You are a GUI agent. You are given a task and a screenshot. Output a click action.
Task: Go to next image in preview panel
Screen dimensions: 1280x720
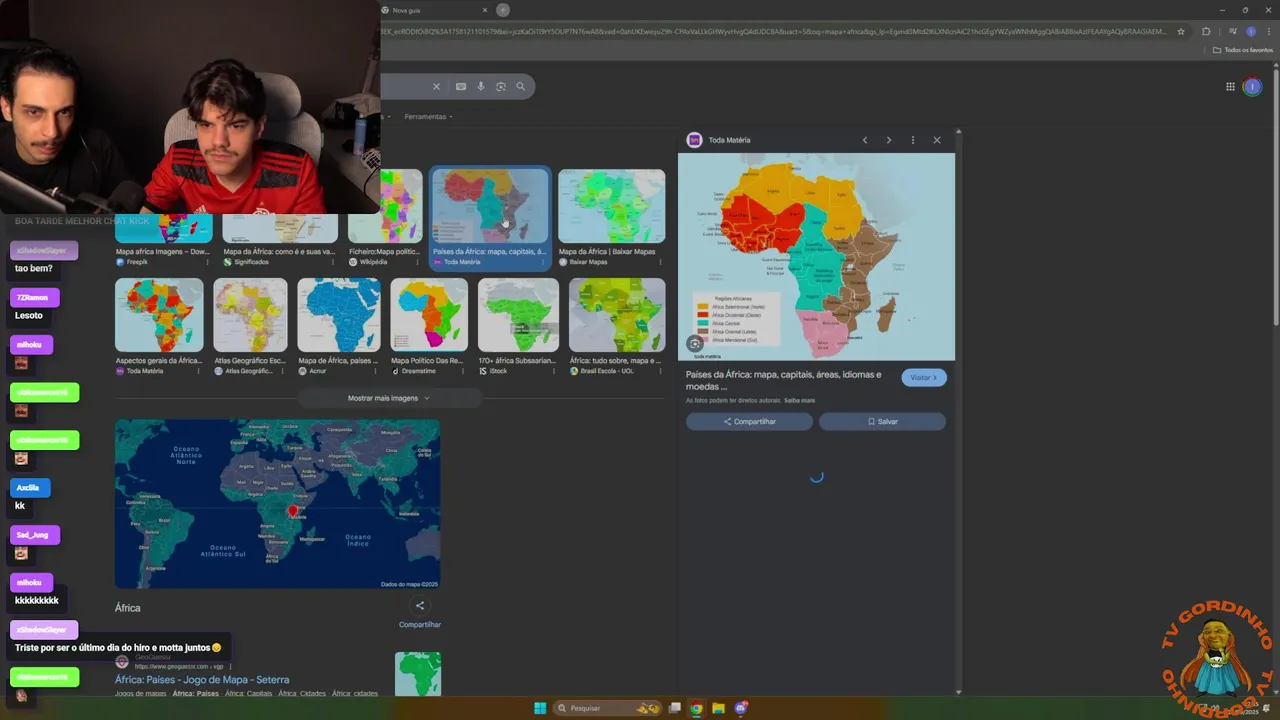point(889,140)
